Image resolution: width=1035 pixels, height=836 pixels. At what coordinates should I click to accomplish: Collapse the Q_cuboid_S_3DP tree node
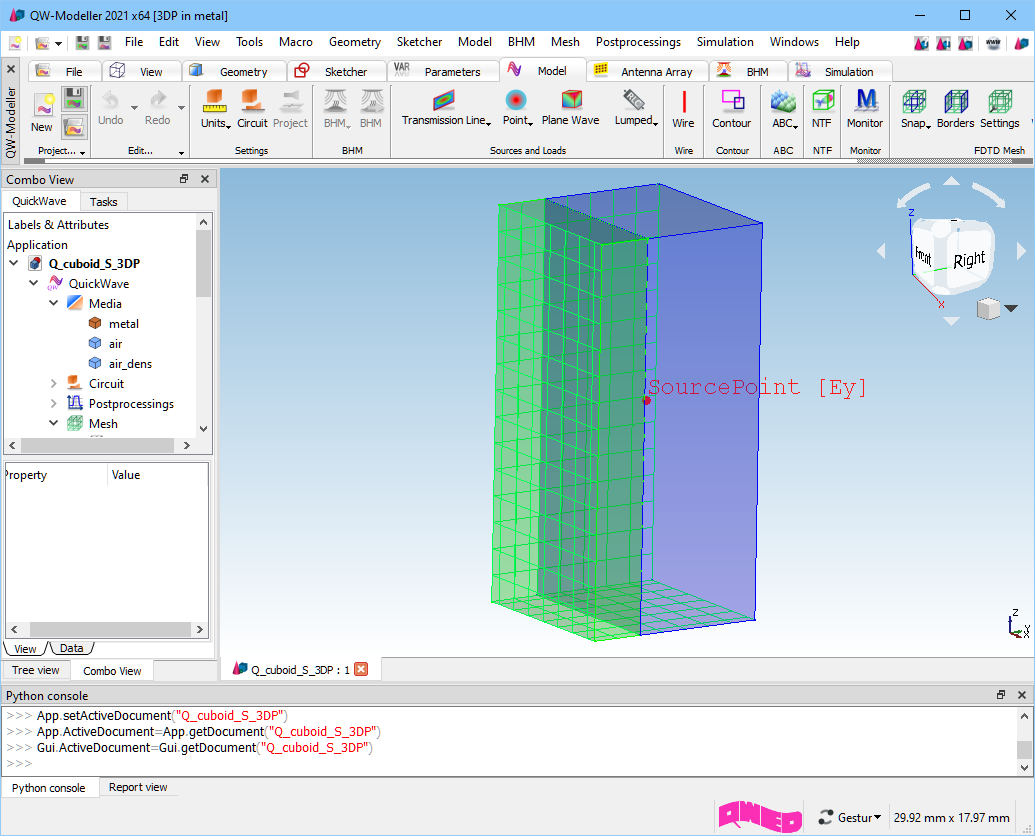(x=13, y=263)
